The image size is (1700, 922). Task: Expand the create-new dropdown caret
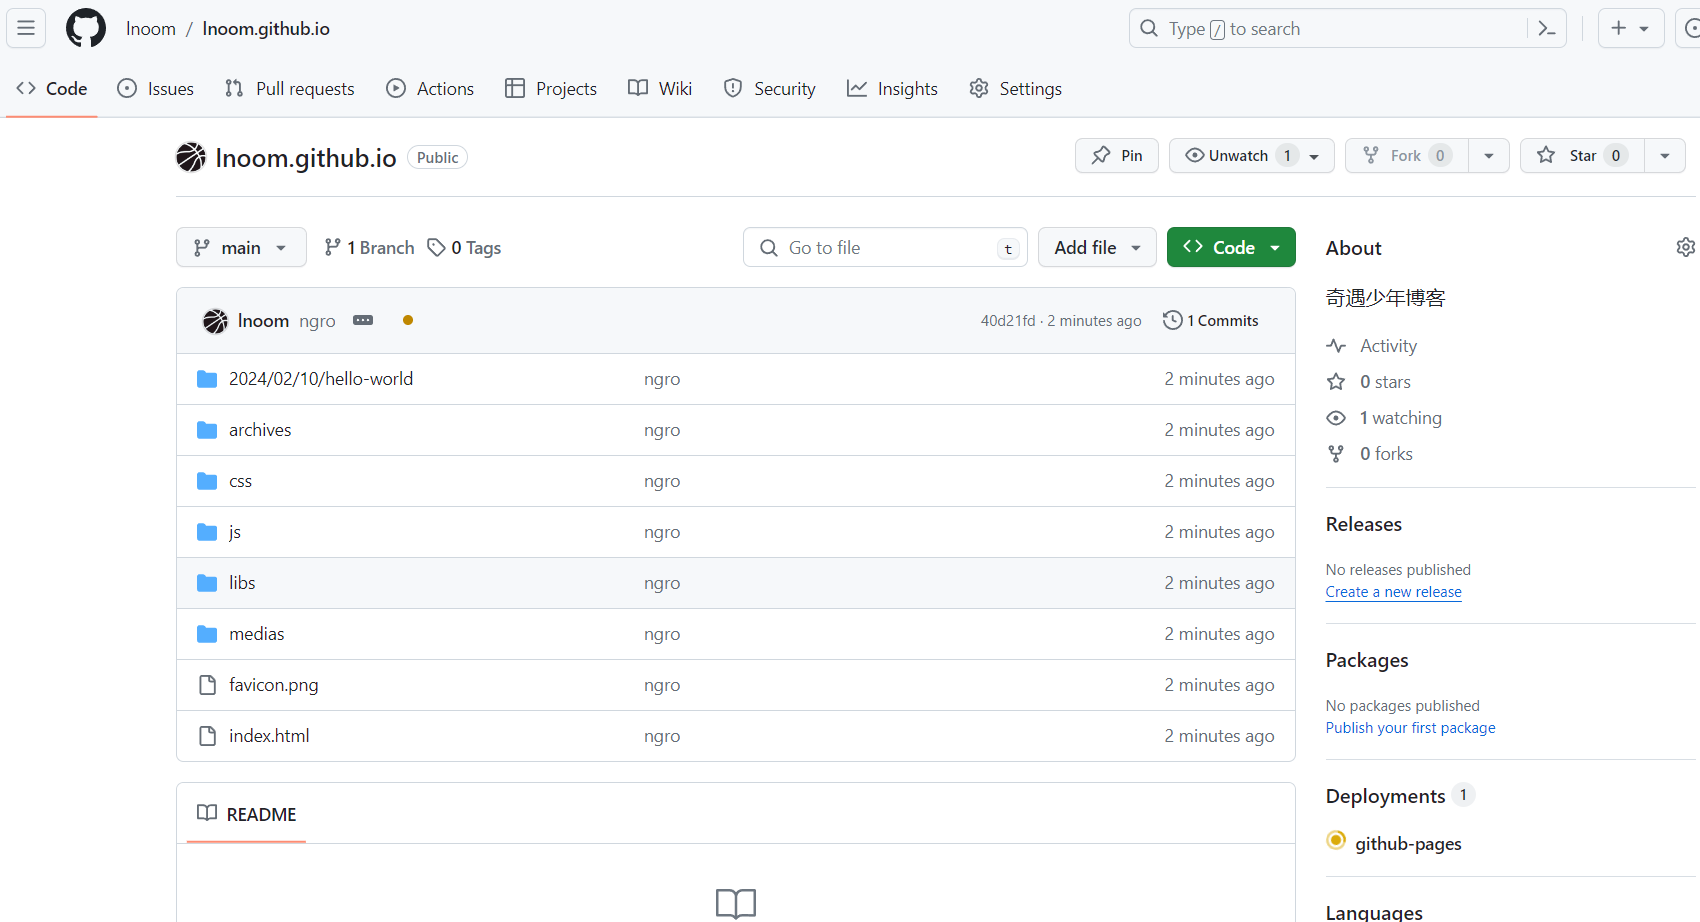(1644, 29)
